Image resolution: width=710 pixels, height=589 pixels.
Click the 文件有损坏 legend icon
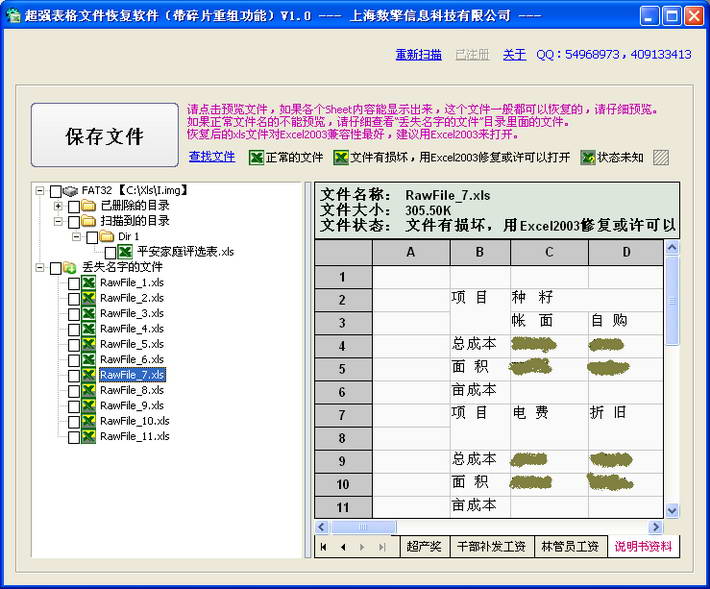pyautogui.click(x=341, y=158)
